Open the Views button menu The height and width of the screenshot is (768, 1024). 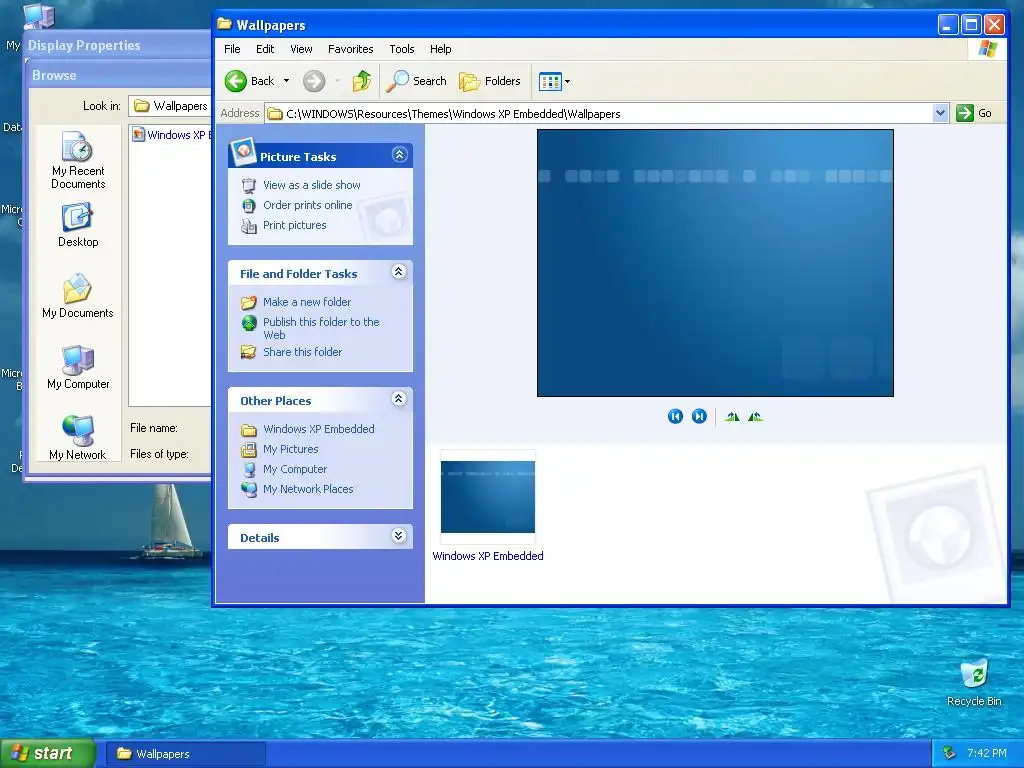click(x=554, y=82)
